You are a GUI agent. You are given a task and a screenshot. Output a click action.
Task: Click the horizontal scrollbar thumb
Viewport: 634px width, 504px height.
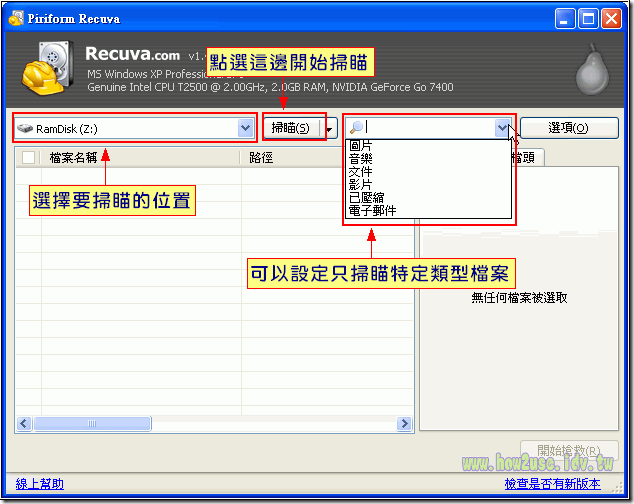coord(92,424)
